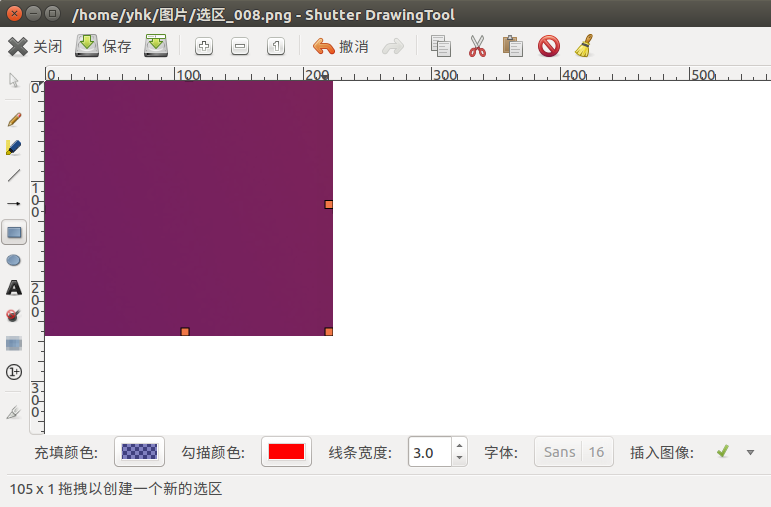Select the crop tool

click(14, 412)
